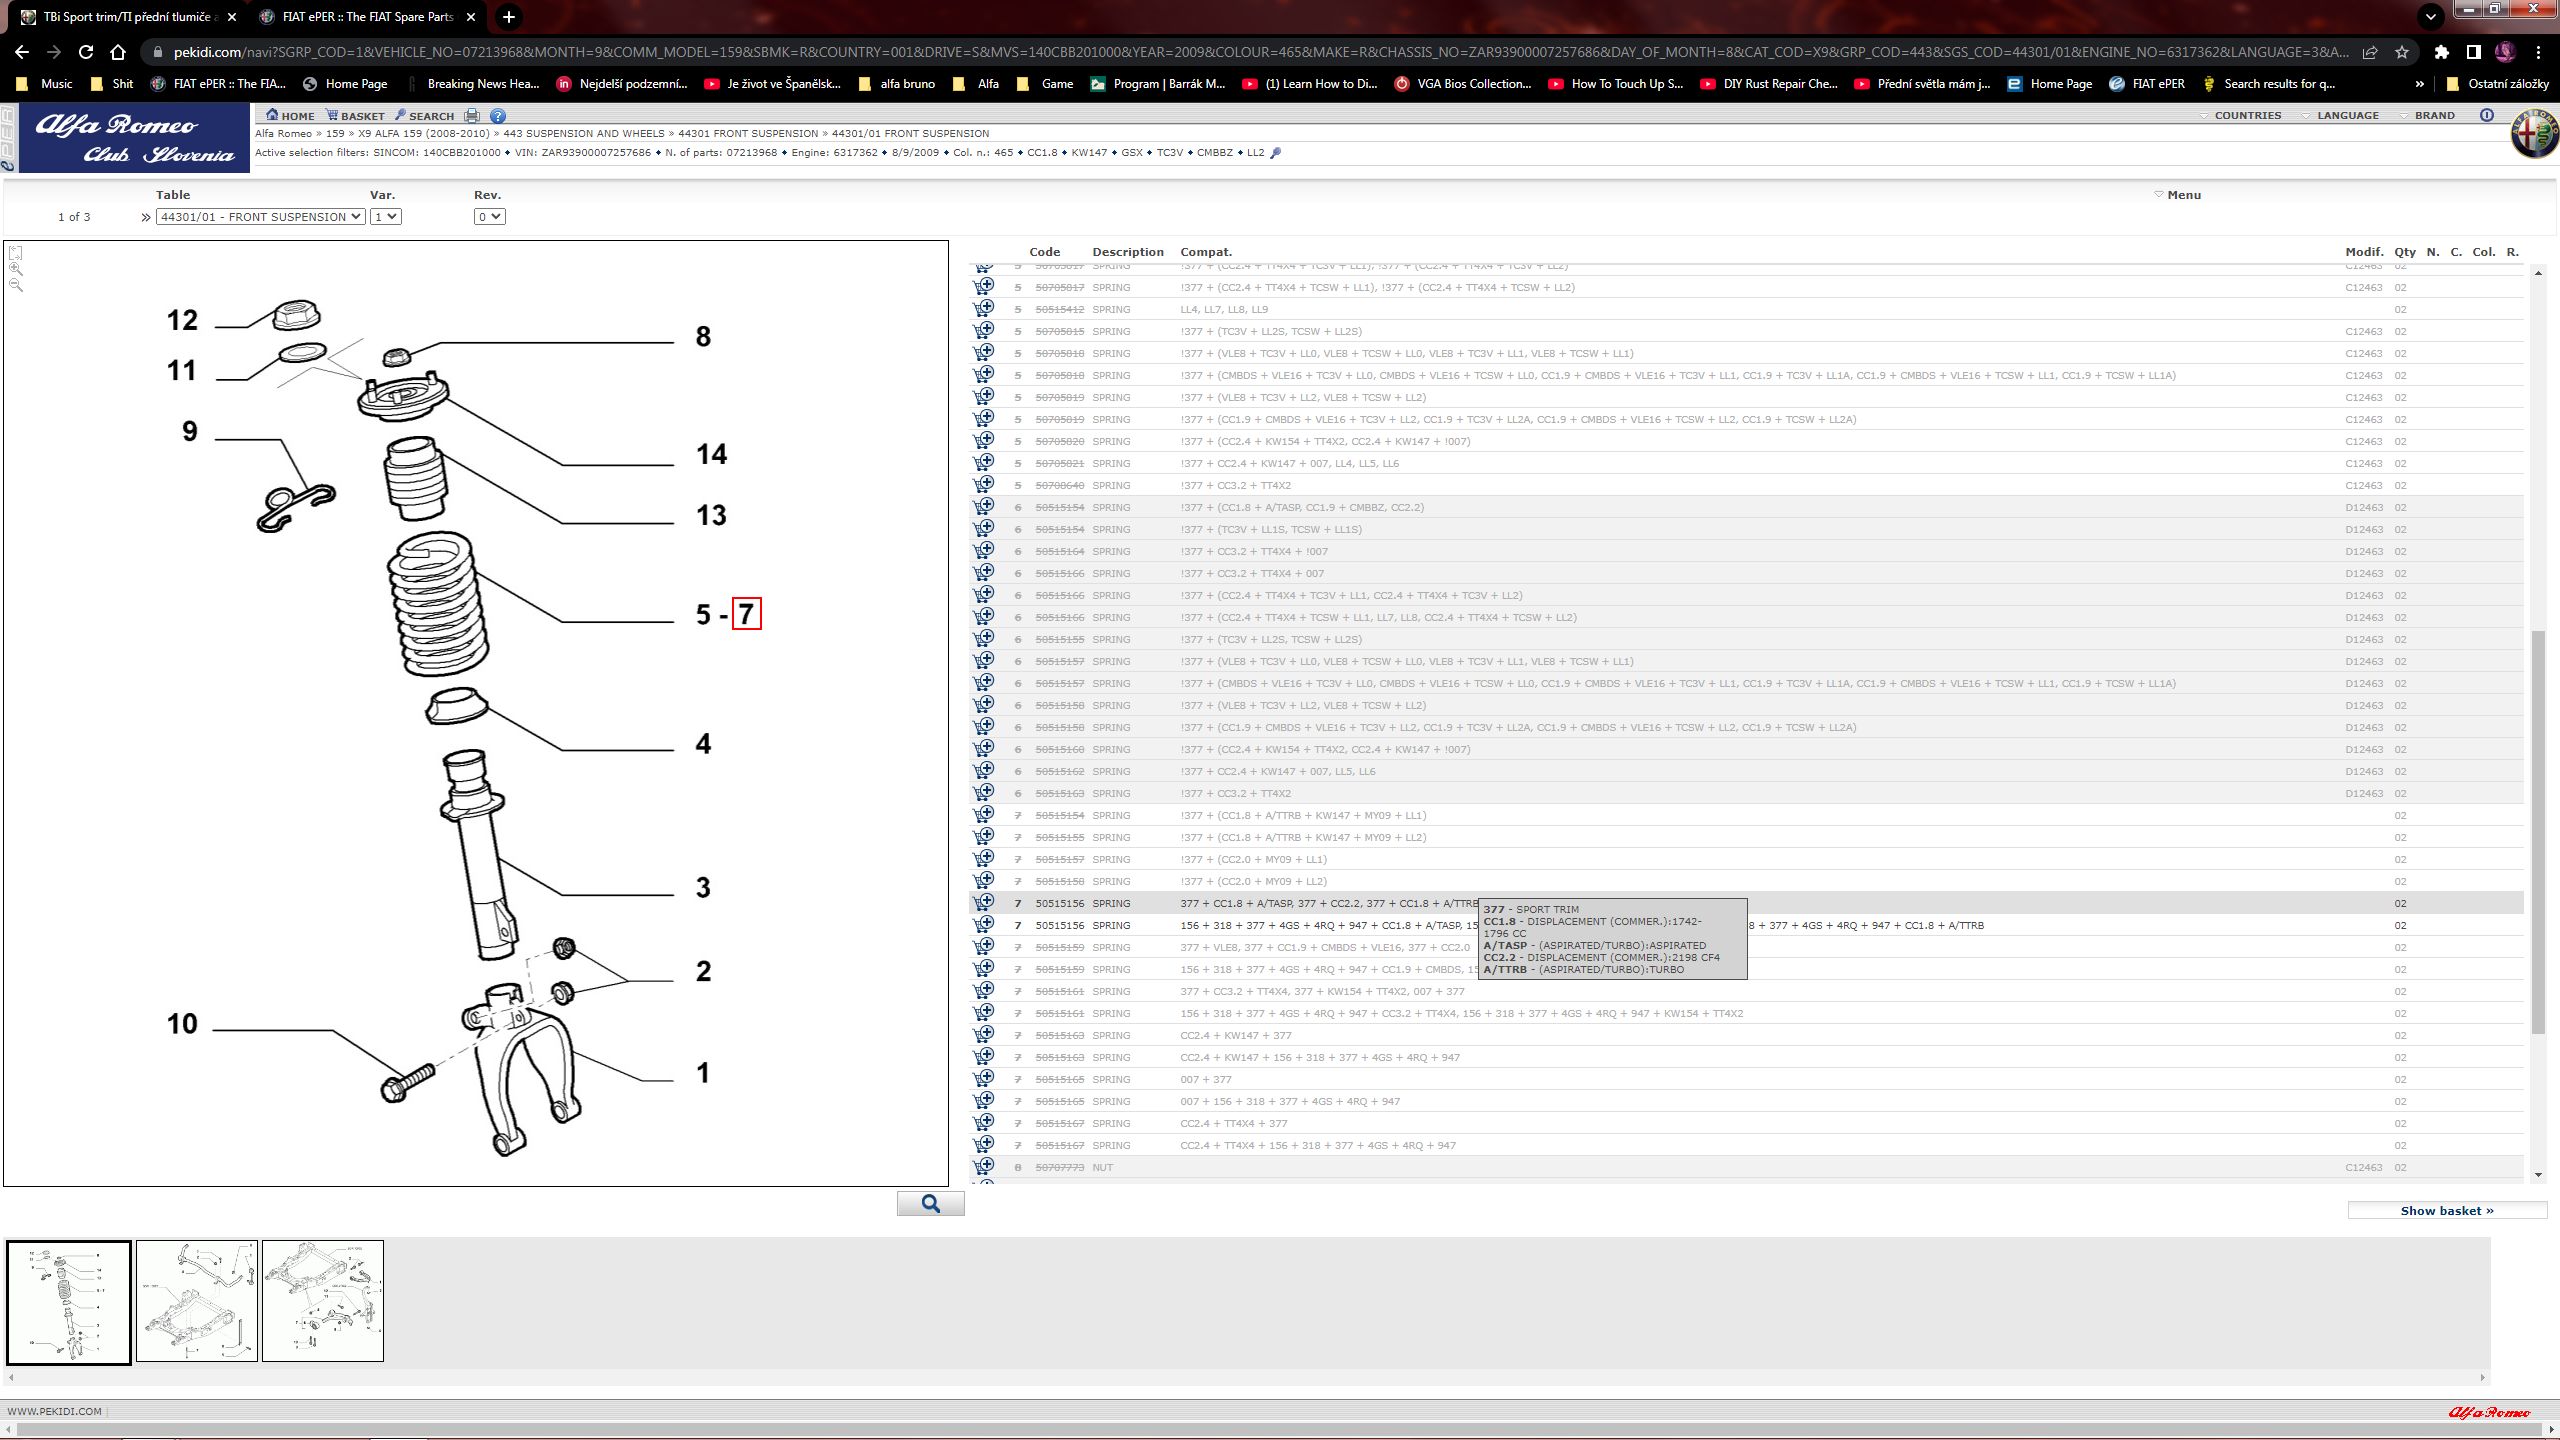Add part 50515164 SPRING to basket

pos(984,550)
